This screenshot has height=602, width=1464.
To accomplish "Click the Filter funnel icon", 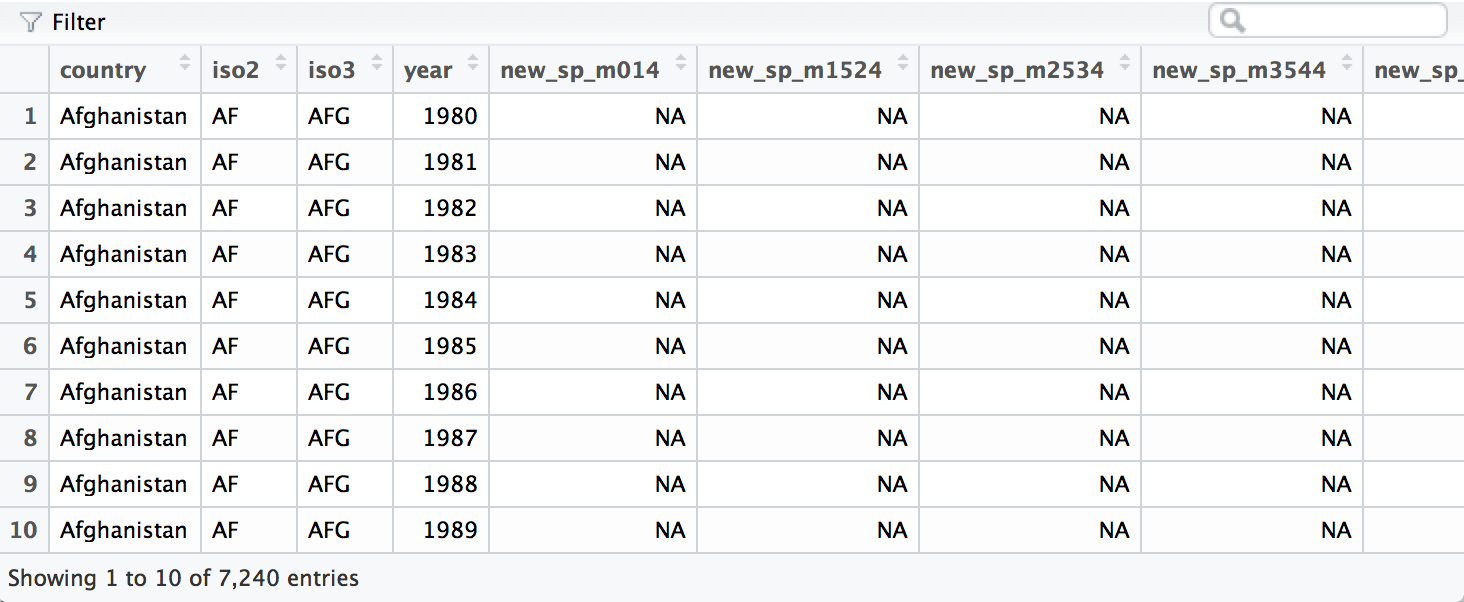I will [x=31, y=22].
